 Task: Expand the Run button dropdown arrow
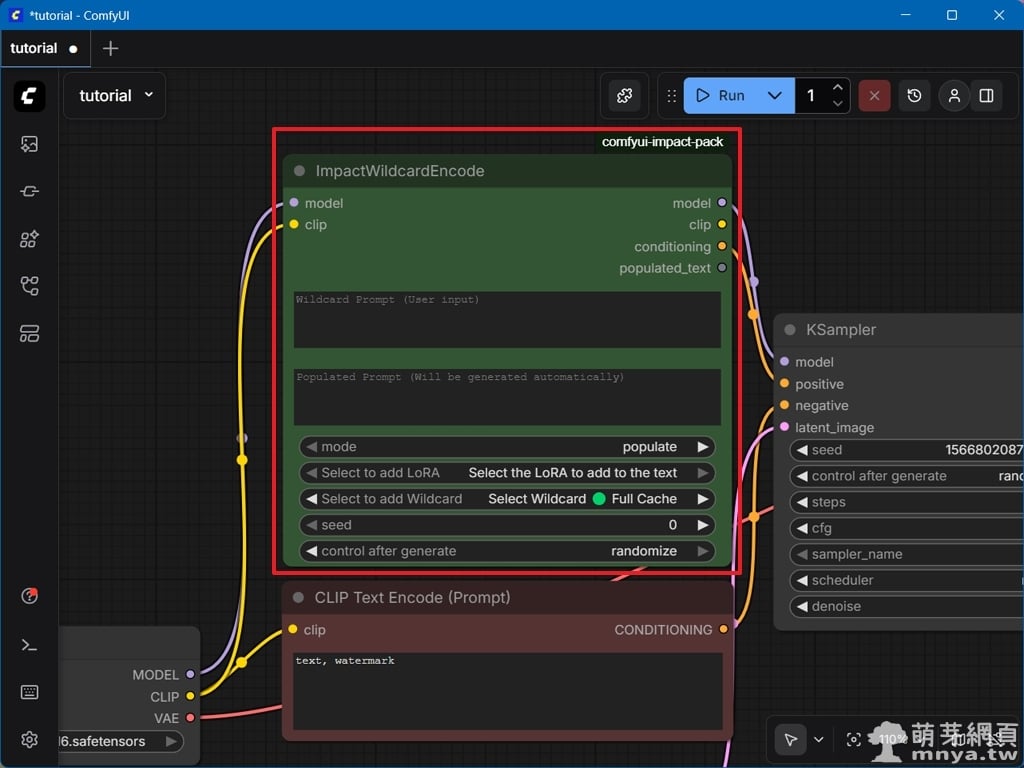tap(775, 96)
